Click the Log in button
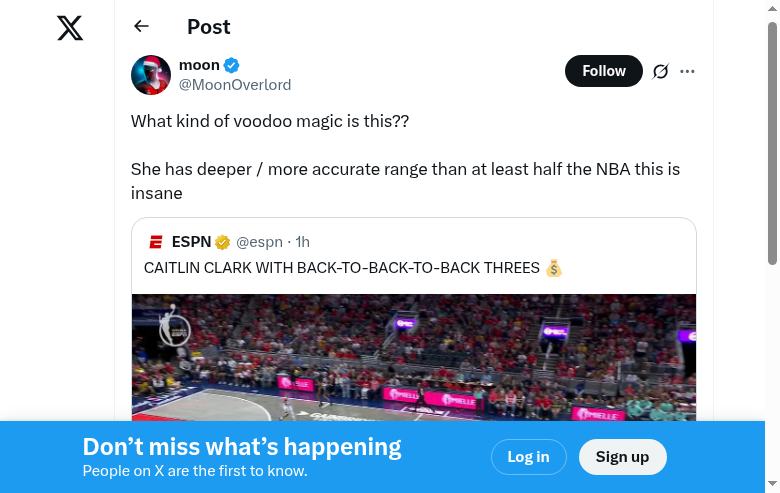Viewport: 780px width, 493px height. (x=528, y=457)
